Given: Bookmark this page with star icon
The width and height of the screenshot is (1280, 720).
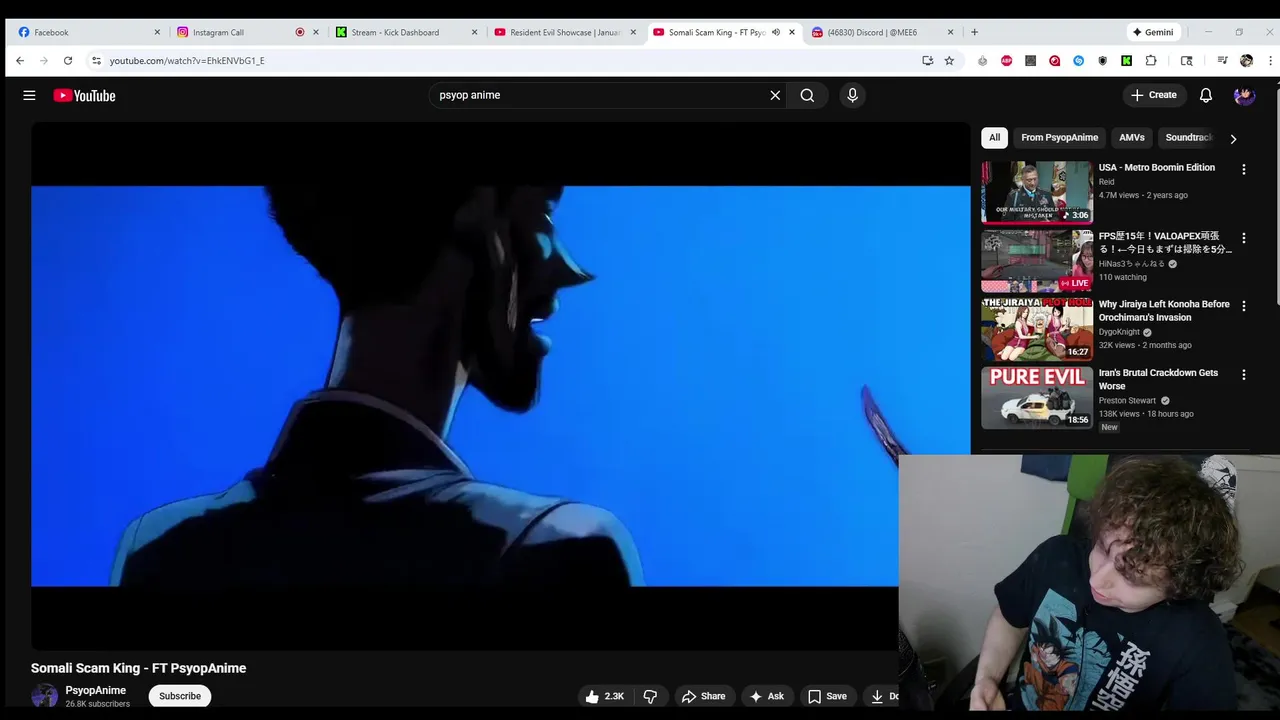Looking at the screenshot, I should [949, 60].
